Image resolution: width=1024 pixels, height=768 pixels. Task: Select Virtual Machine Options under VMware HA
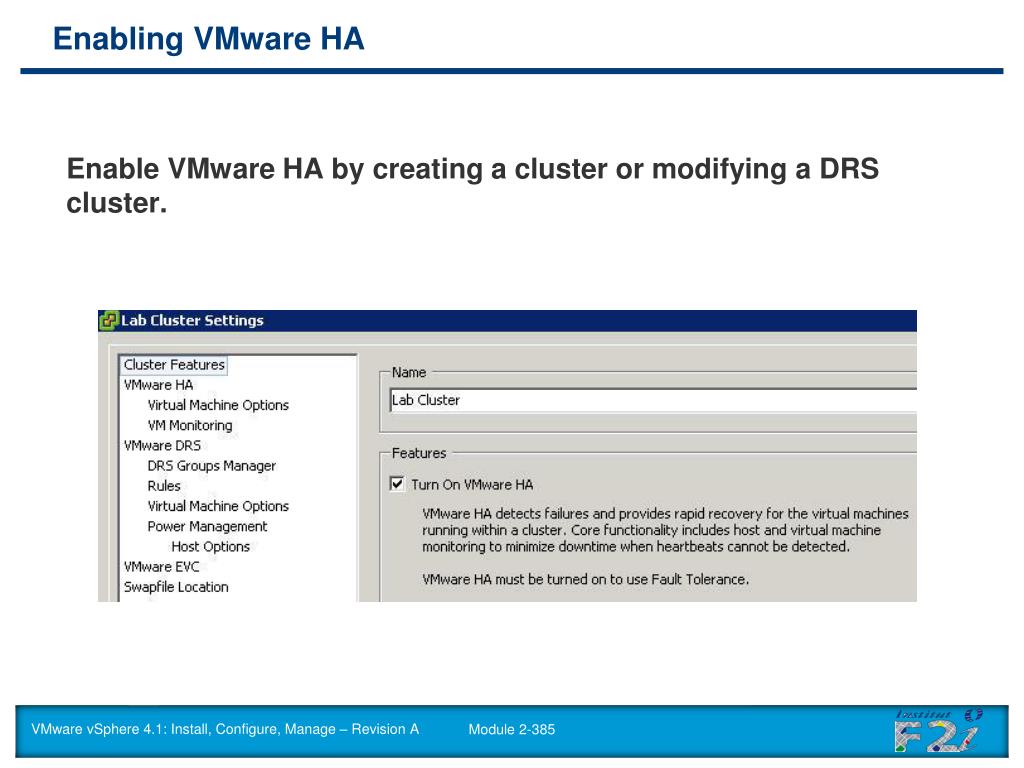(x=218, y=405)
